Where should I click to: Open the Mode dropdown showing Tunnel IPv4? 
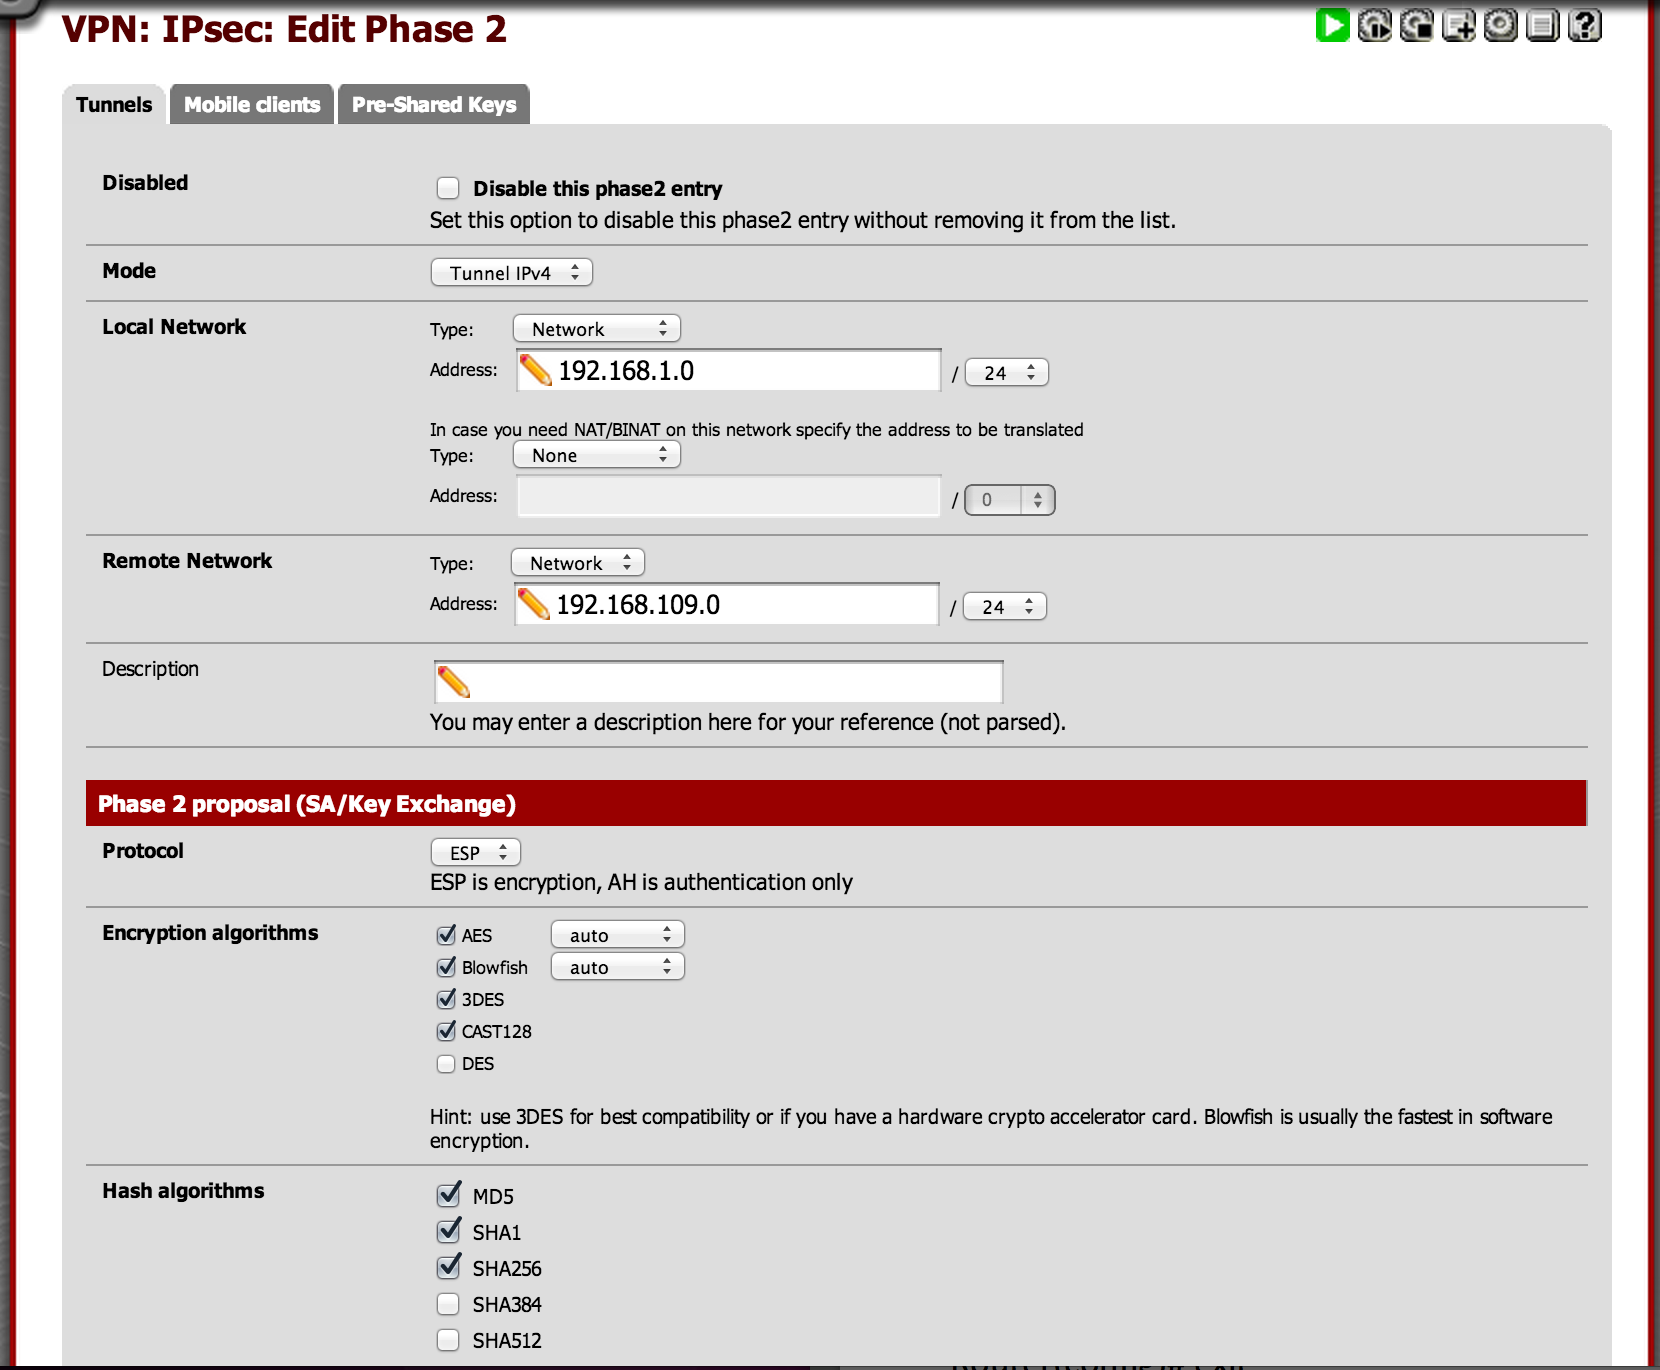coord(511,273)
